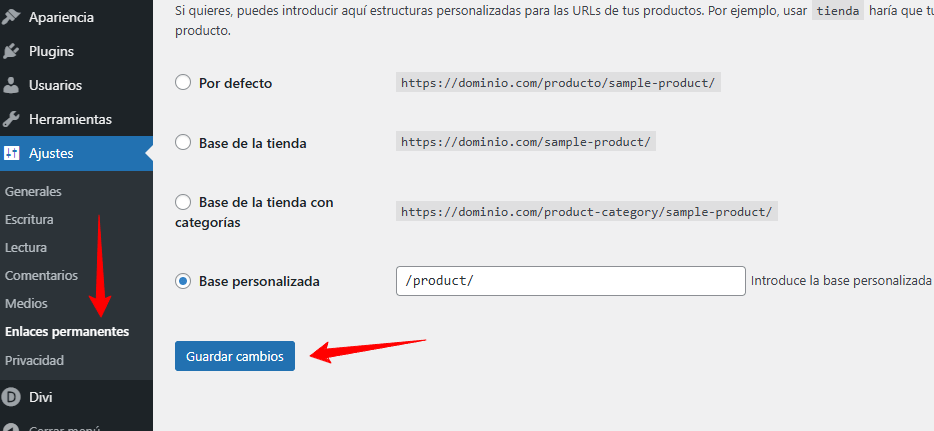Open the Plugins menu label
Viewport: 934px width, 431px height.
(x=51, y=51)
